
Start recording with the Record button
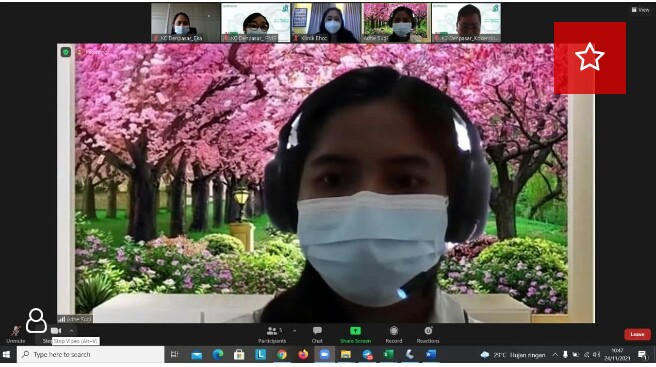point(394,335)
